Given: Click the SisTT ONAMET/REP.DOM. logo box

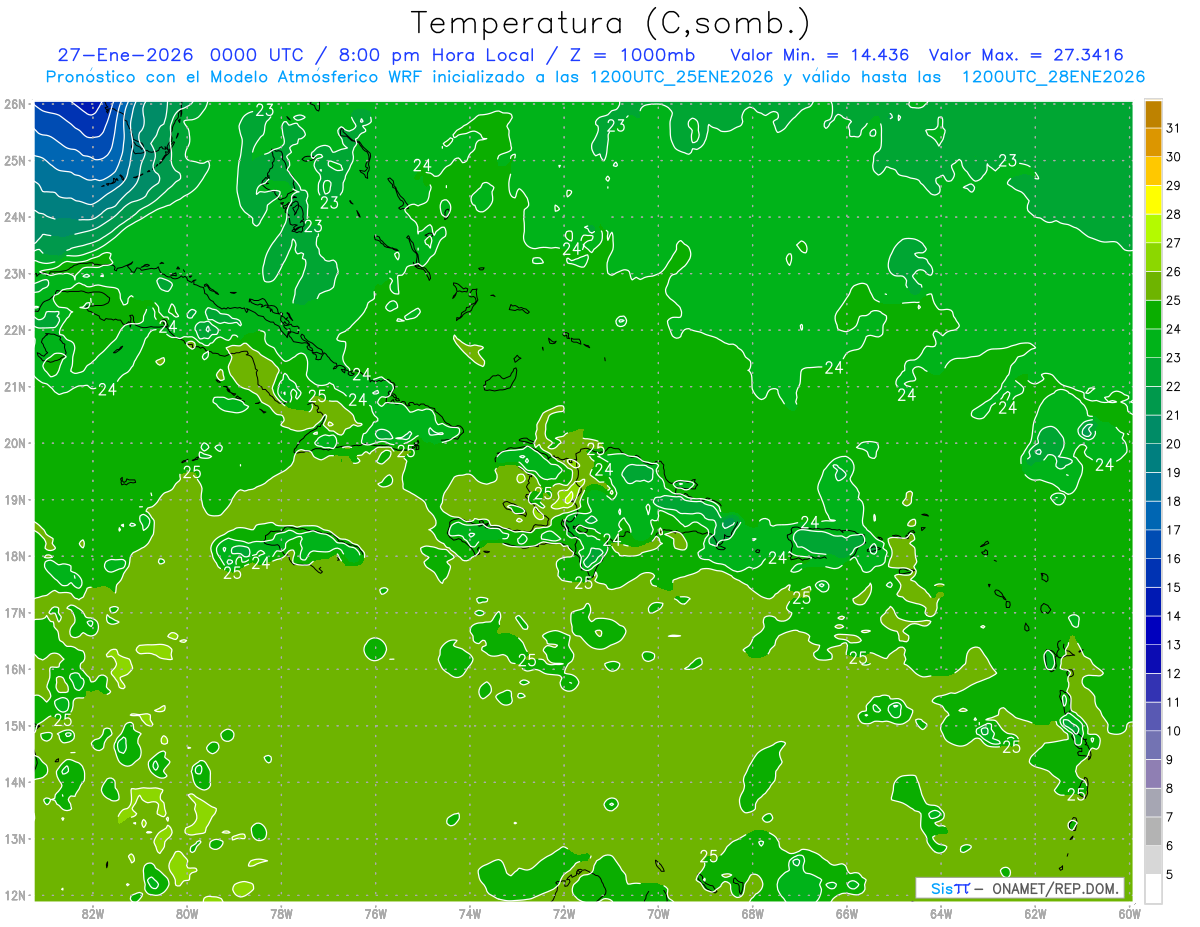Looking at the screenshot, I should [x=1020, y=888].
